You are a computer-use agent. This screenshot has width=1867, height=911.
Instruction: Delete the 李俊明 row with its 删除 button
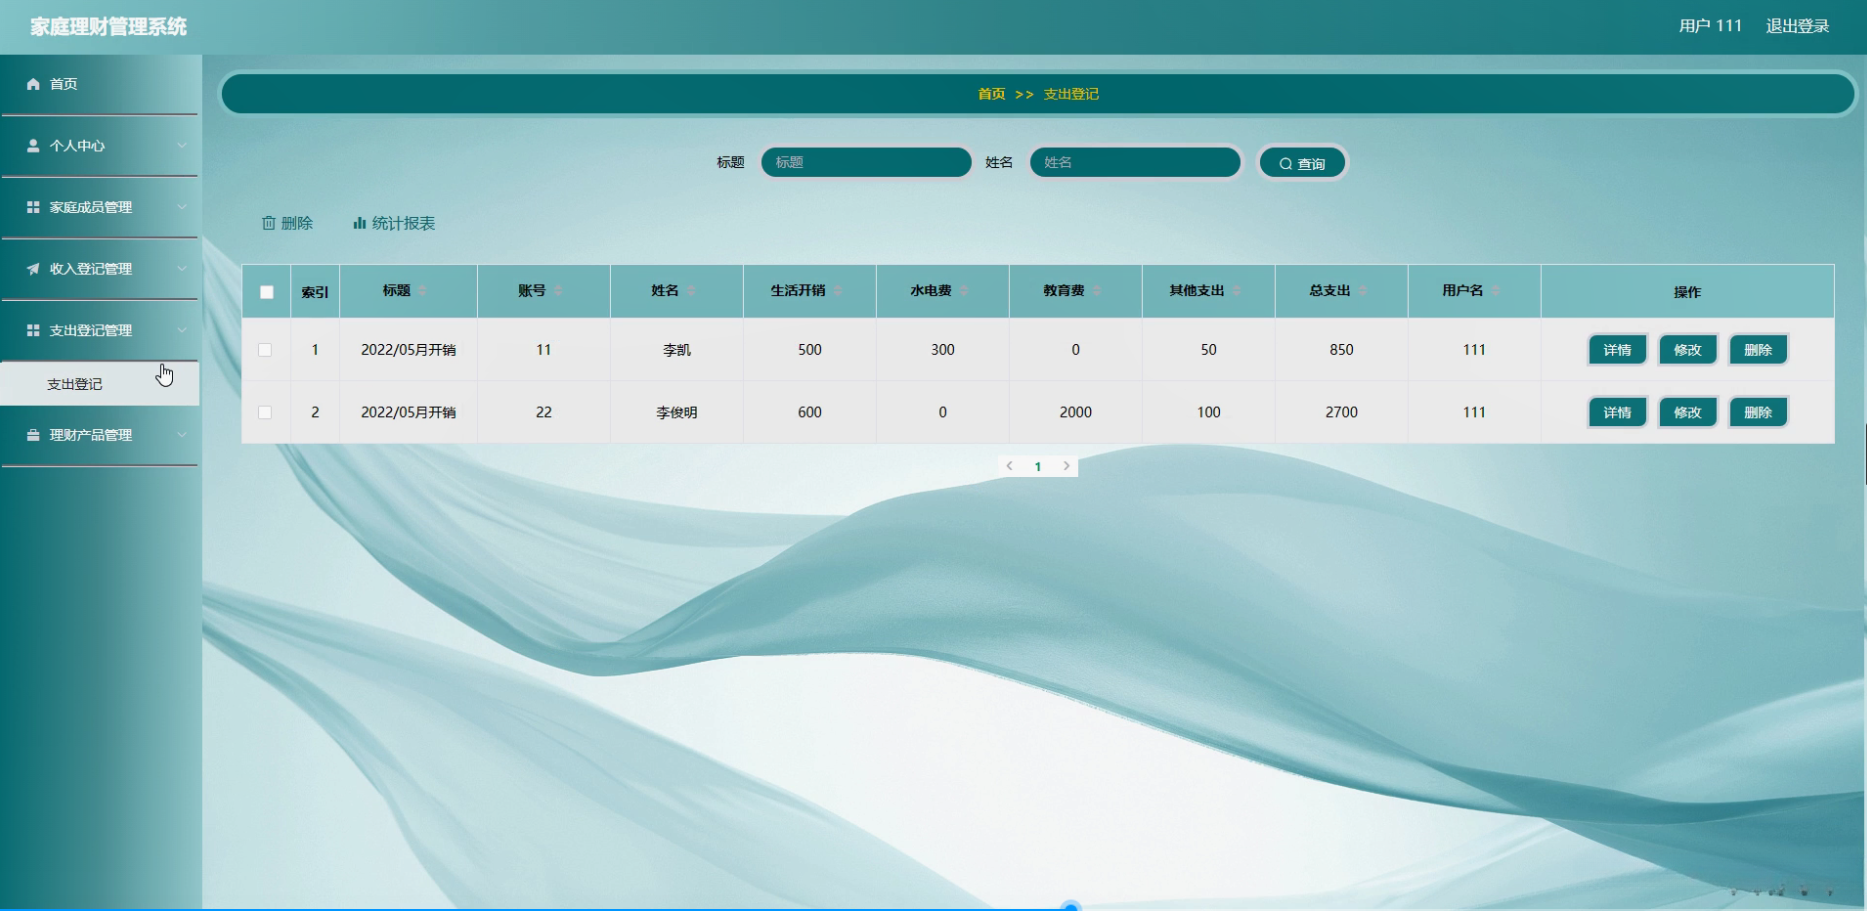[x=1758, y=412]
